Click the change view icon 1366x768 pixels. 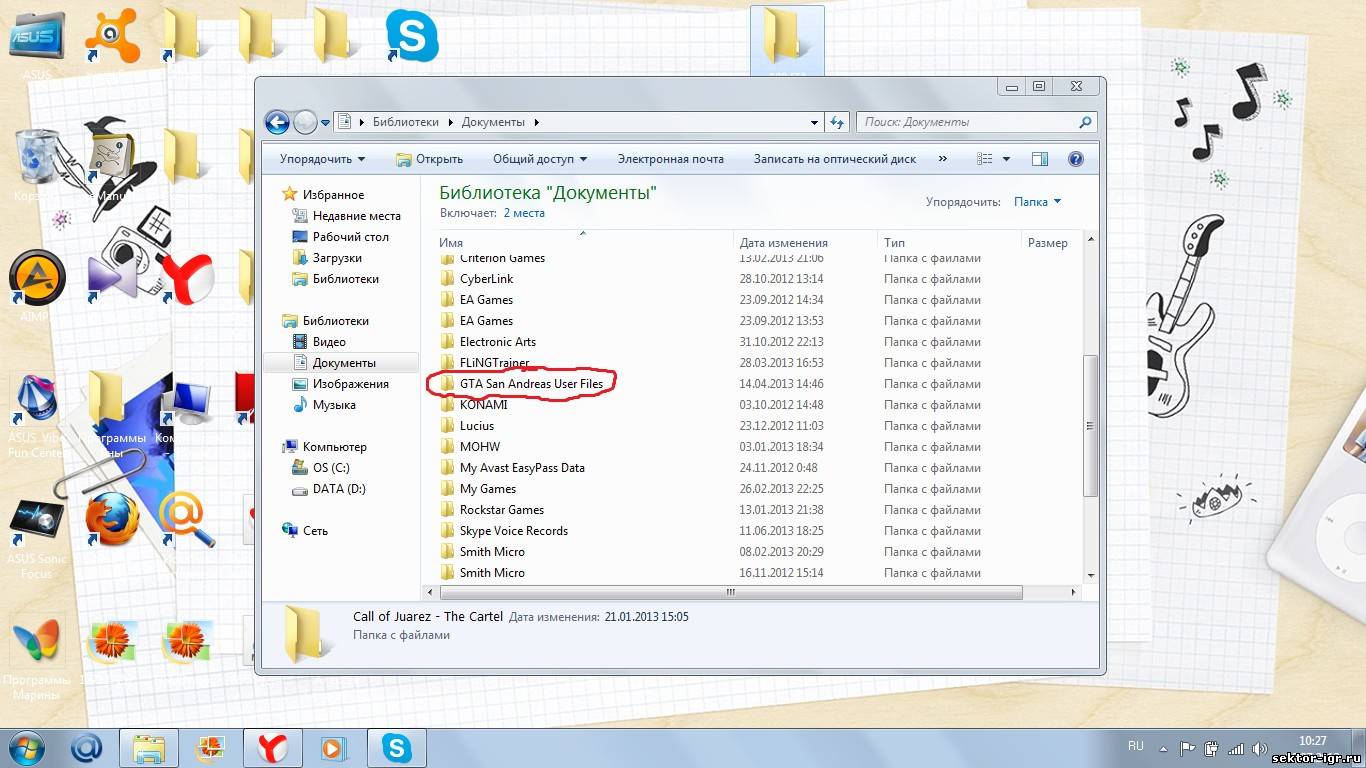pos(985,159)
